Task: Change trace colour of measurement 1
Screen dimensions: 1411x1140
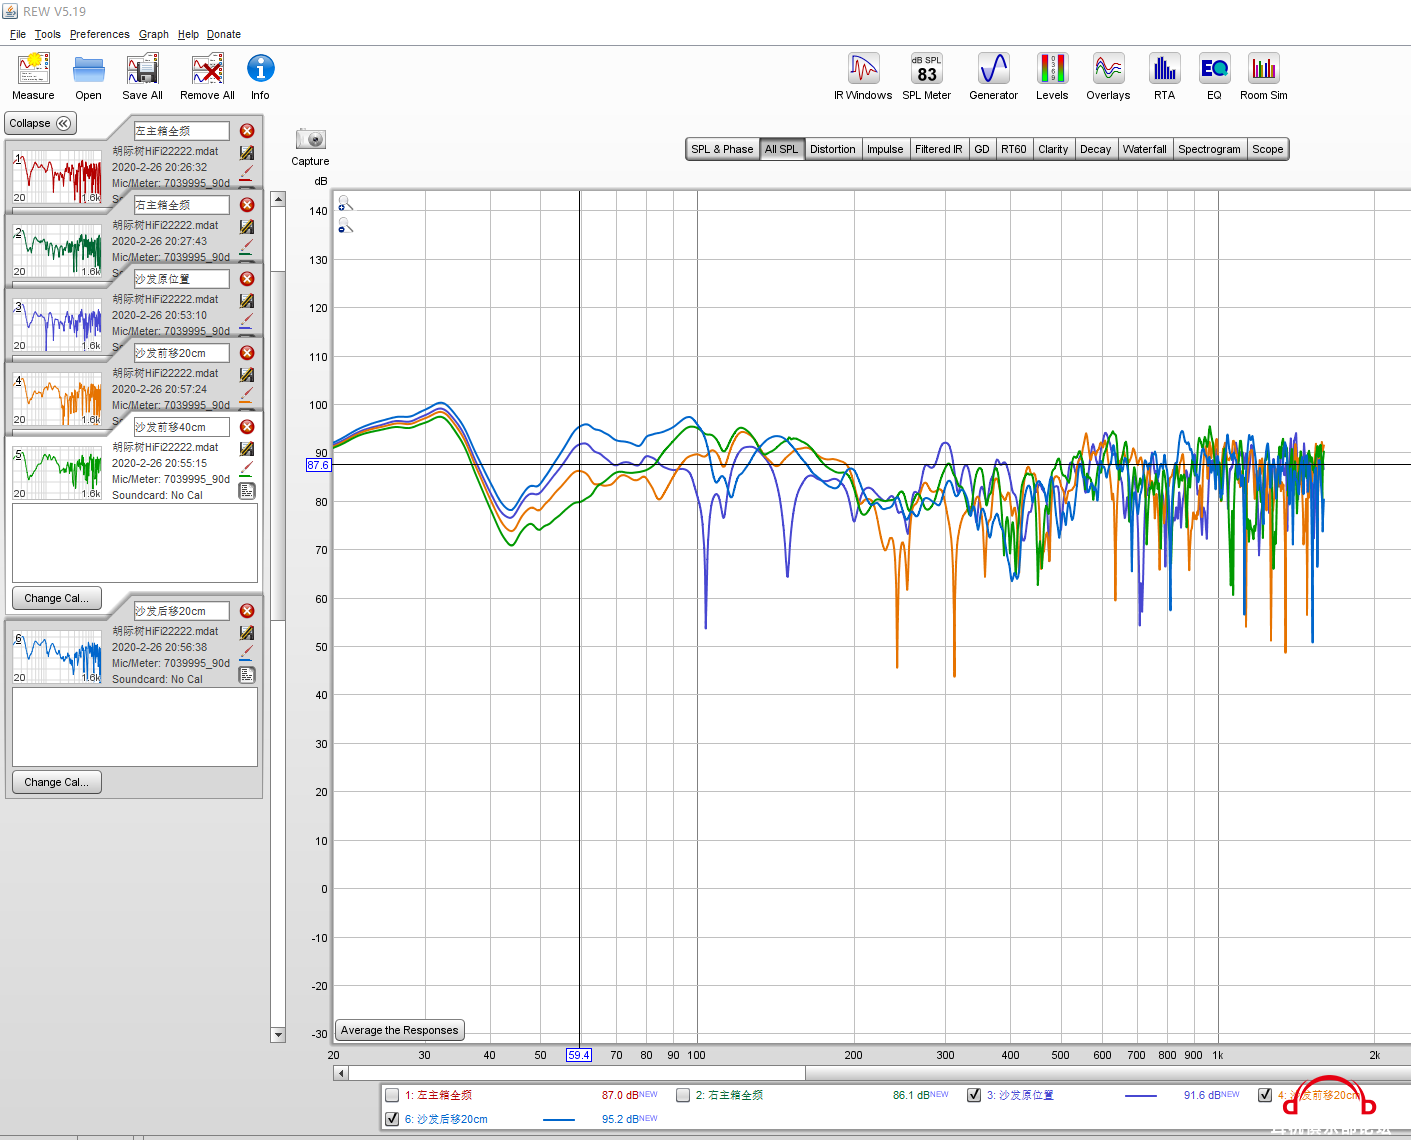Action: [247, 175]
